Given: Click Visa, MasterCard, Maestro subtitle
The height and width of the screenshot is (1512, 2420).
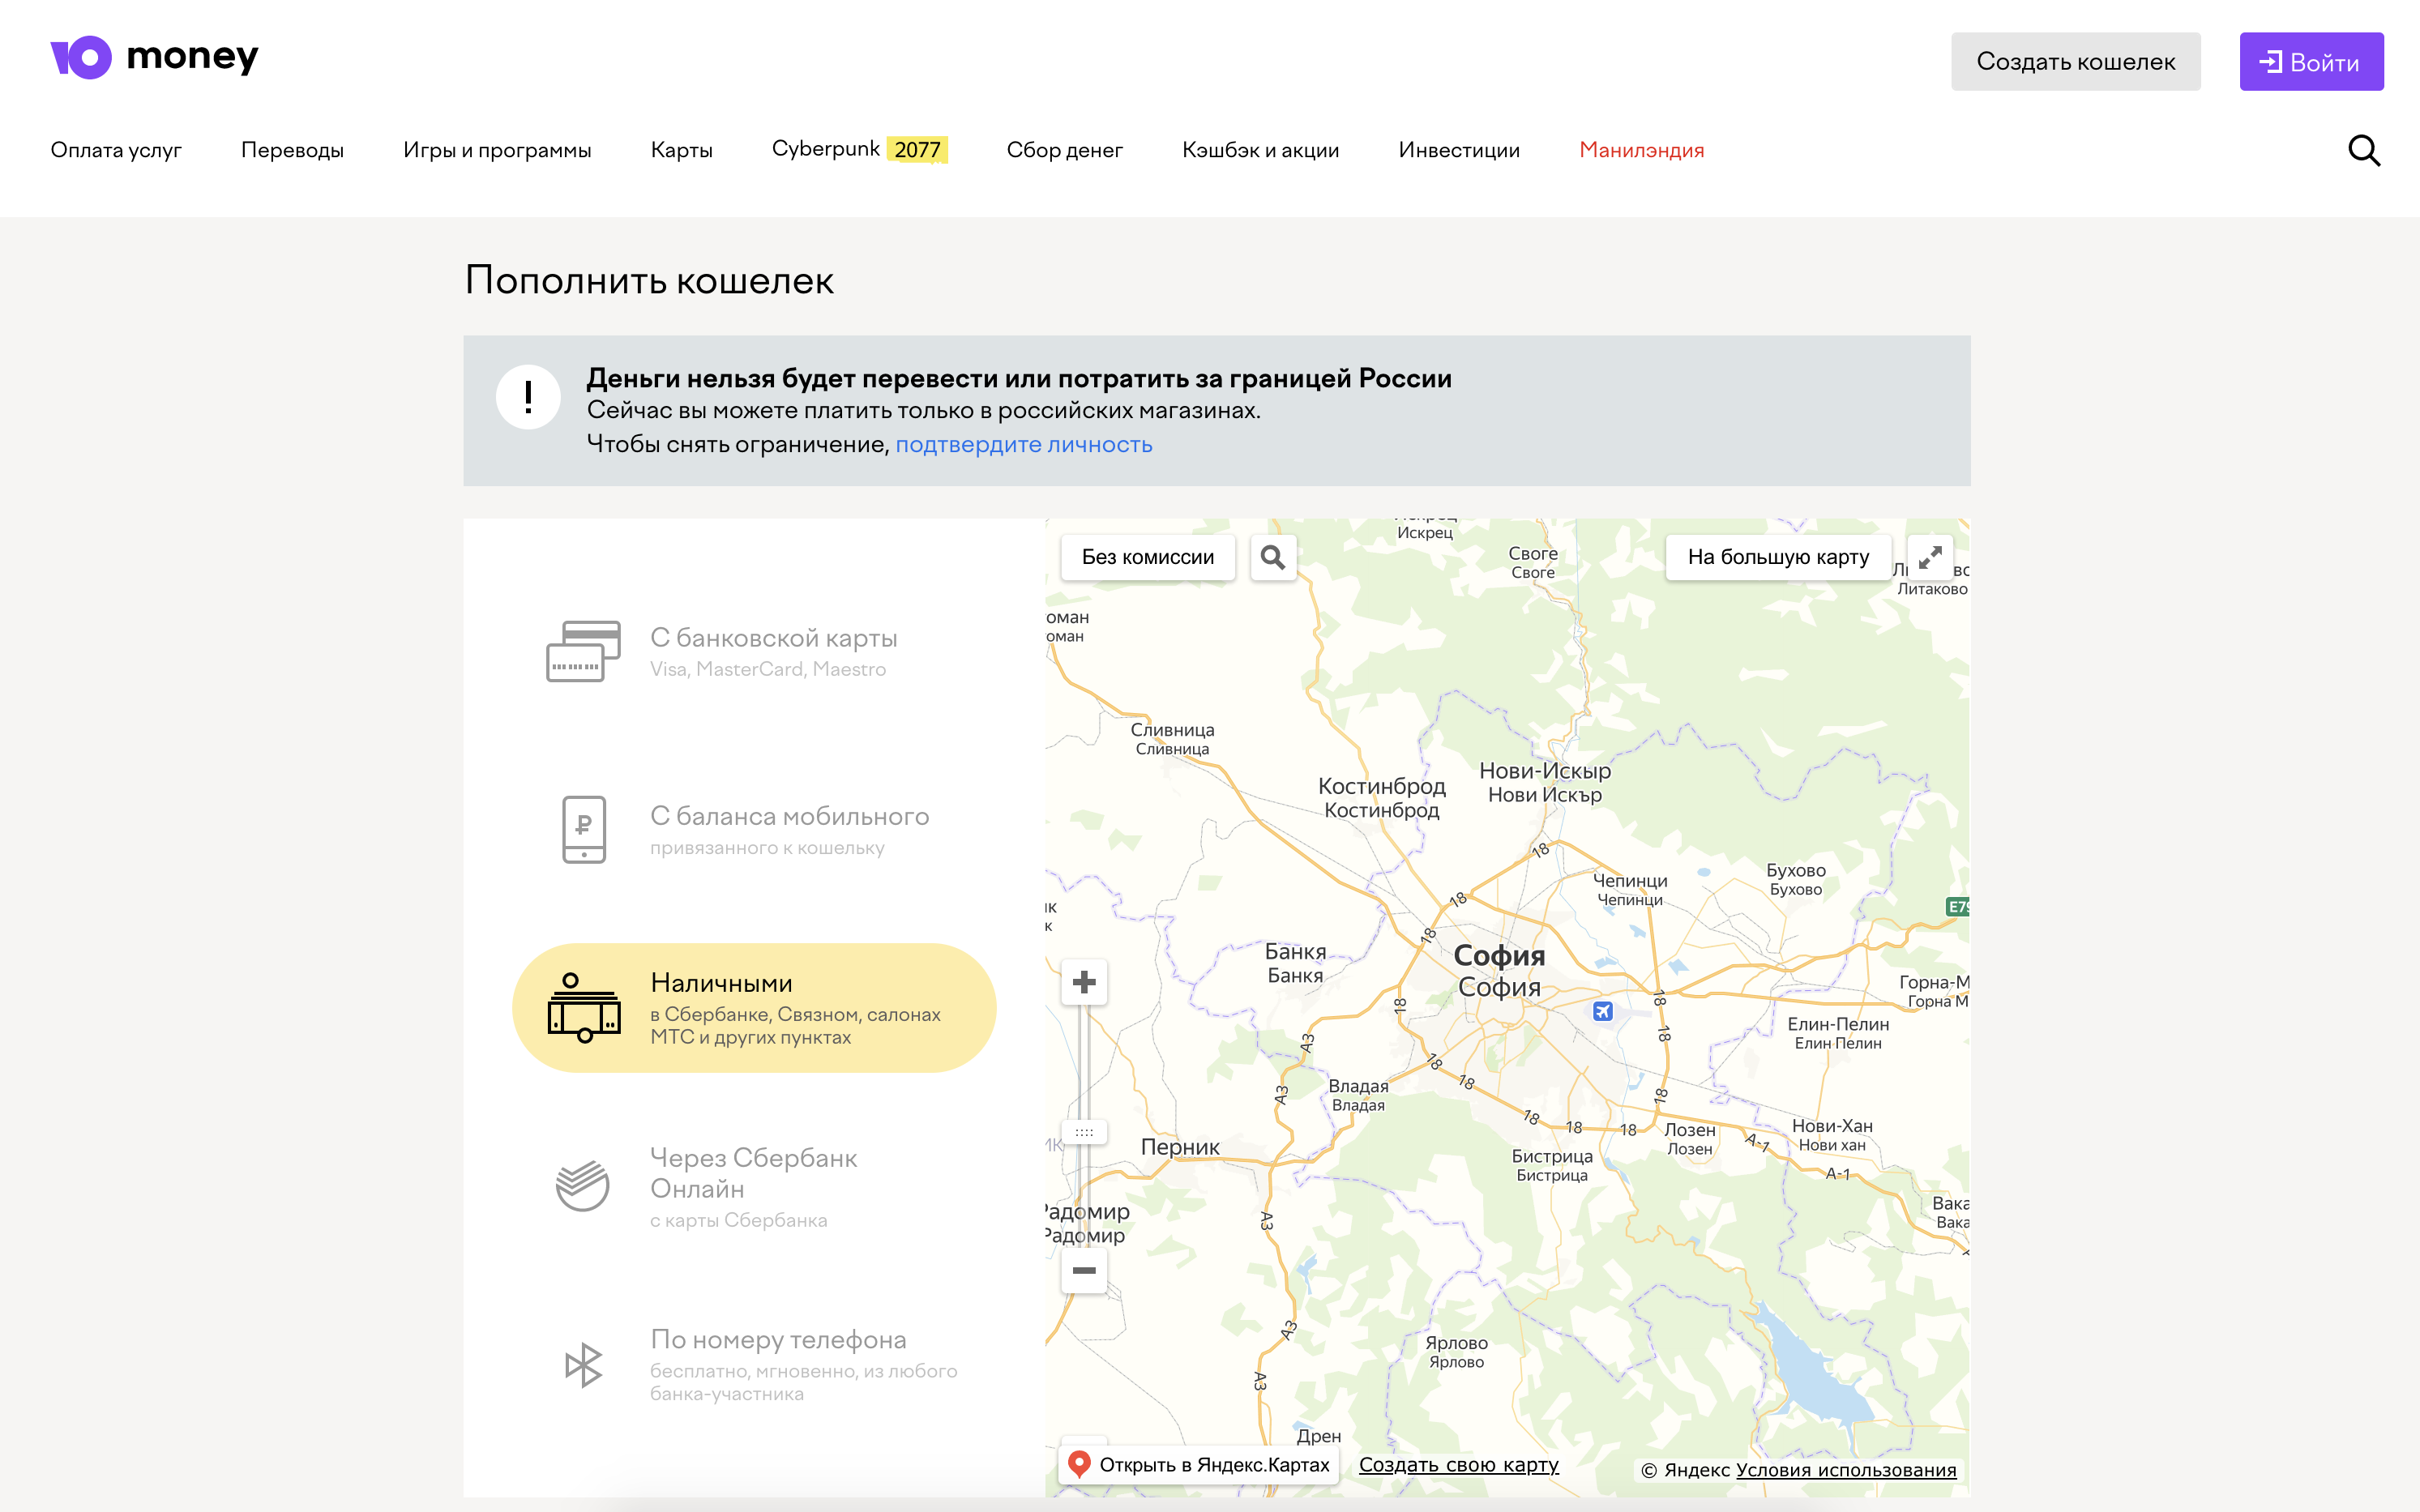Looking at the screenshot, I should pos(768,669).
